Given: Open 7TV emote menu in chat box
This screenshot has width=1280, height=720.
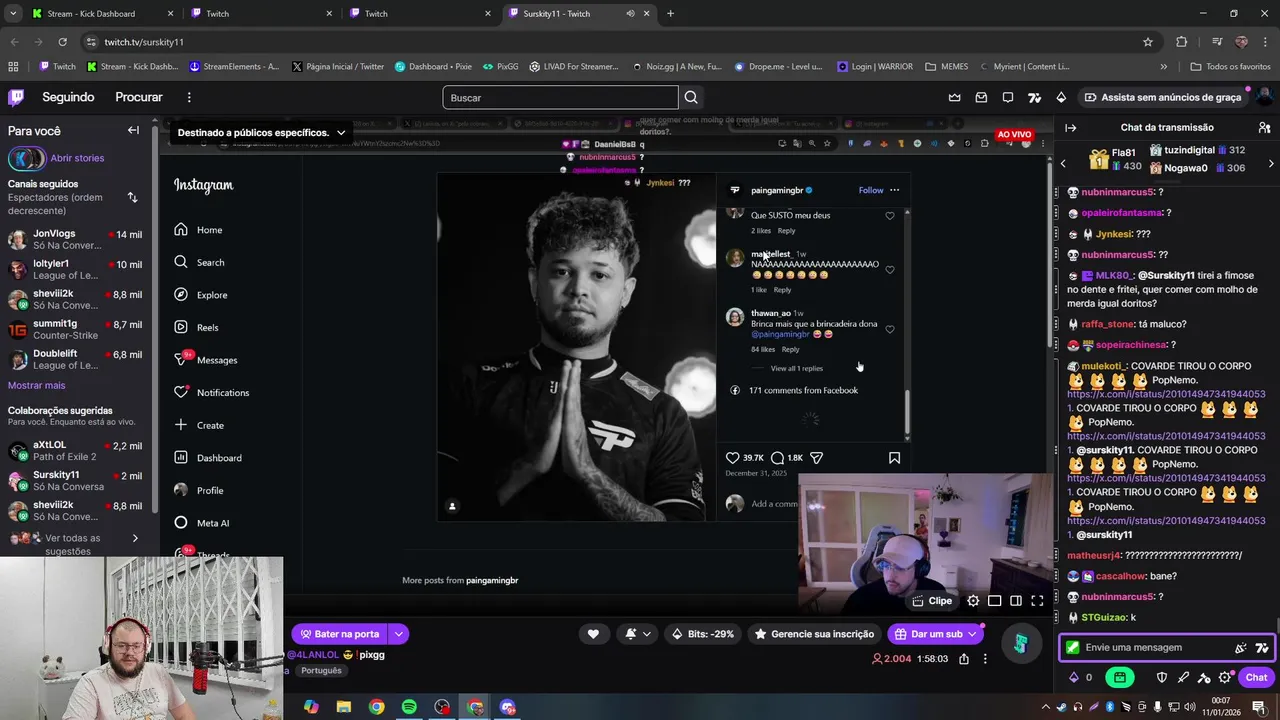Looking at the screenshot, I should pos(1262,647).
